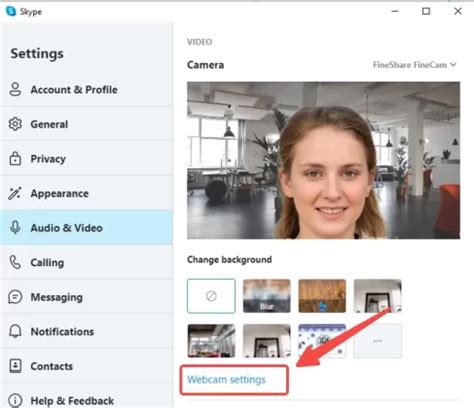Close the Skype window
474x408 pixels.
click(x=458, y=11)
